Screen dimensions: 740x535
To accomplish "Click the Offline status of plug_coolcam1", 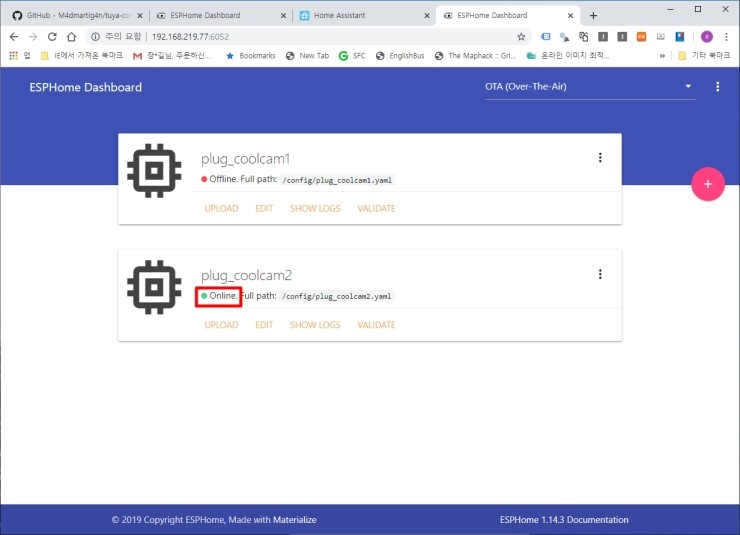I will pyautogui.click(x=219, y=179).
